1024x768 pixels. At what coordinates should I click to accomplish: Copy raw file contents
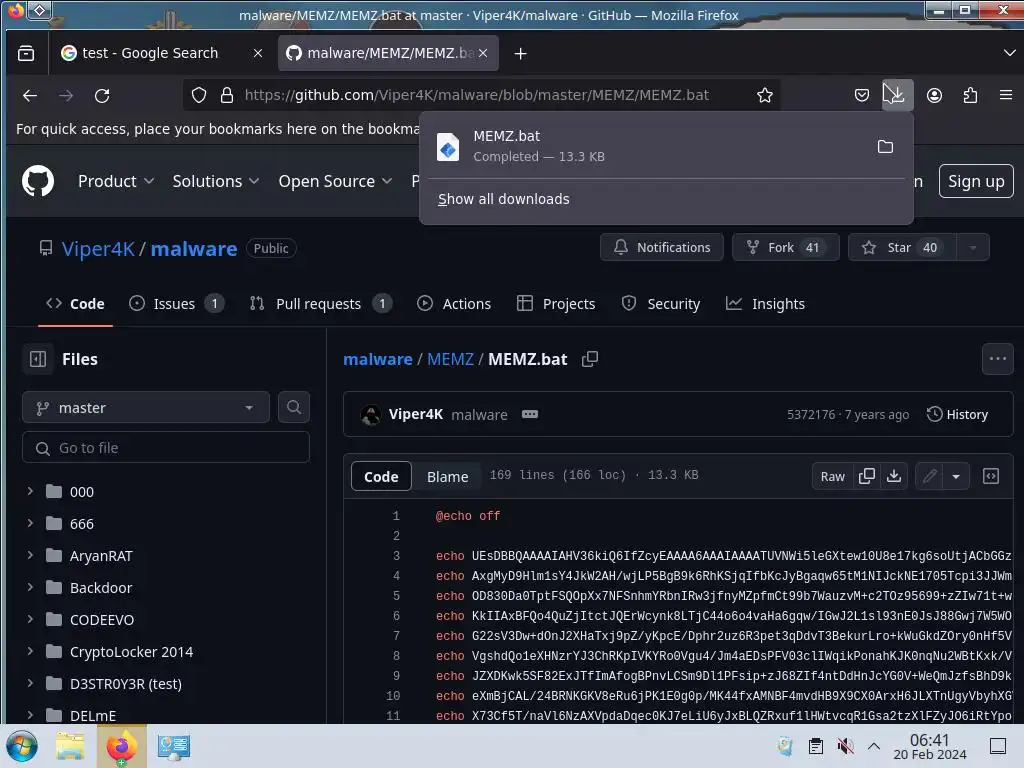867,476
